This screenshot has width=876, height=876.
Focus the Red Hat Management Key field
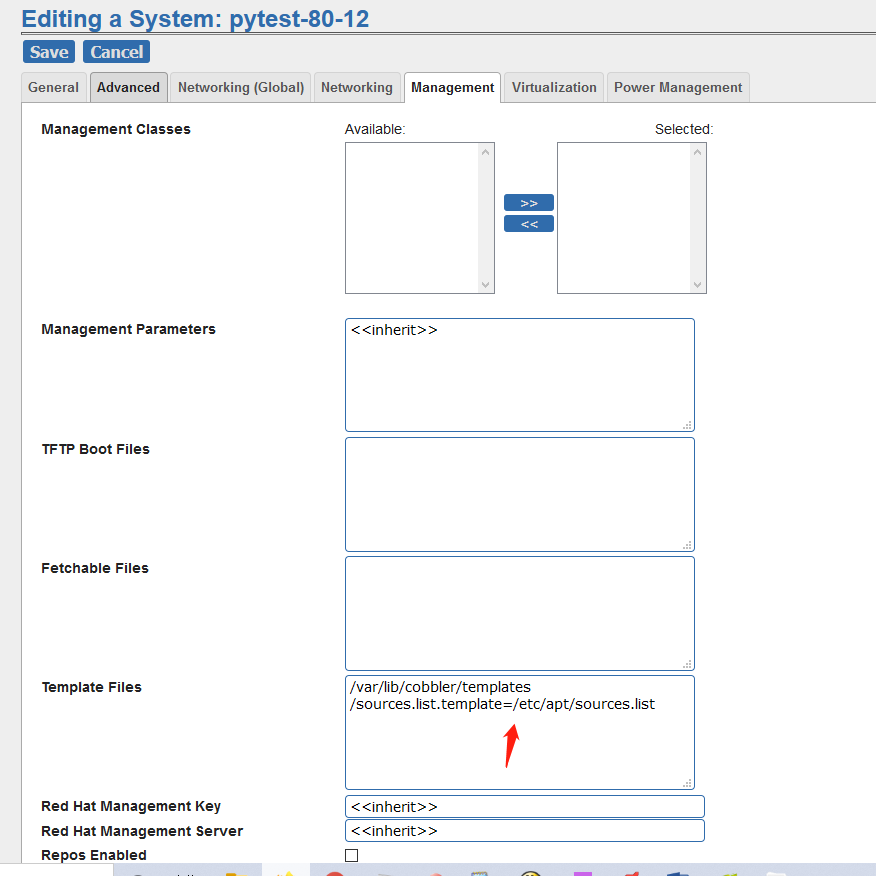coord(524,807)
